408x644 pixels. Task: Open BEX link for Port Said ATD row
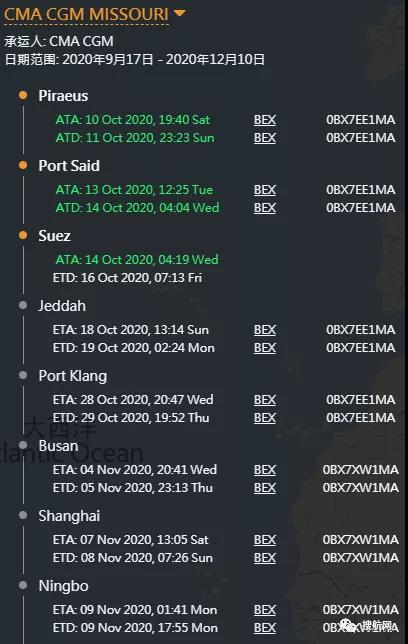265,207
